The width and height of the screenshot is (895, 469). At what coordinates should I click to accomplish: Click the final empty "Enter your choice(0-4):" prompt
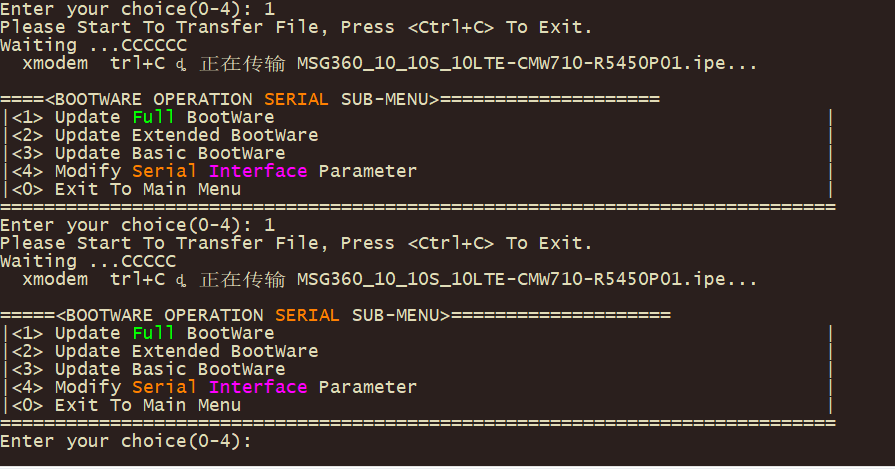point(125,441)
